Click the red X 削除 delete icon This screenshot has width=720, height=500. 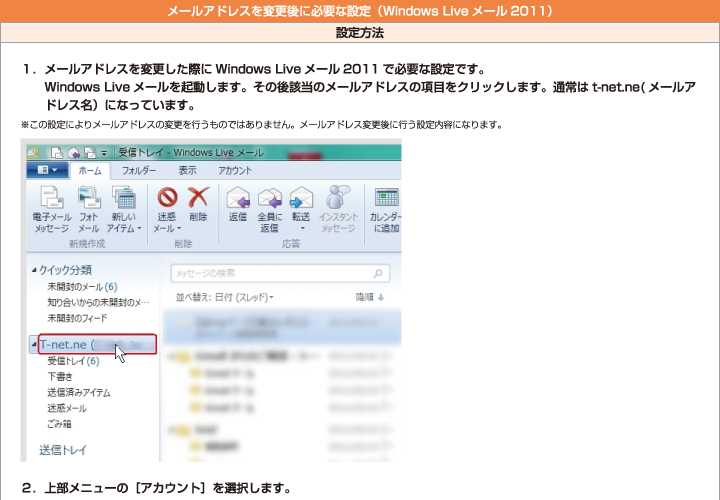pos(198,197)
